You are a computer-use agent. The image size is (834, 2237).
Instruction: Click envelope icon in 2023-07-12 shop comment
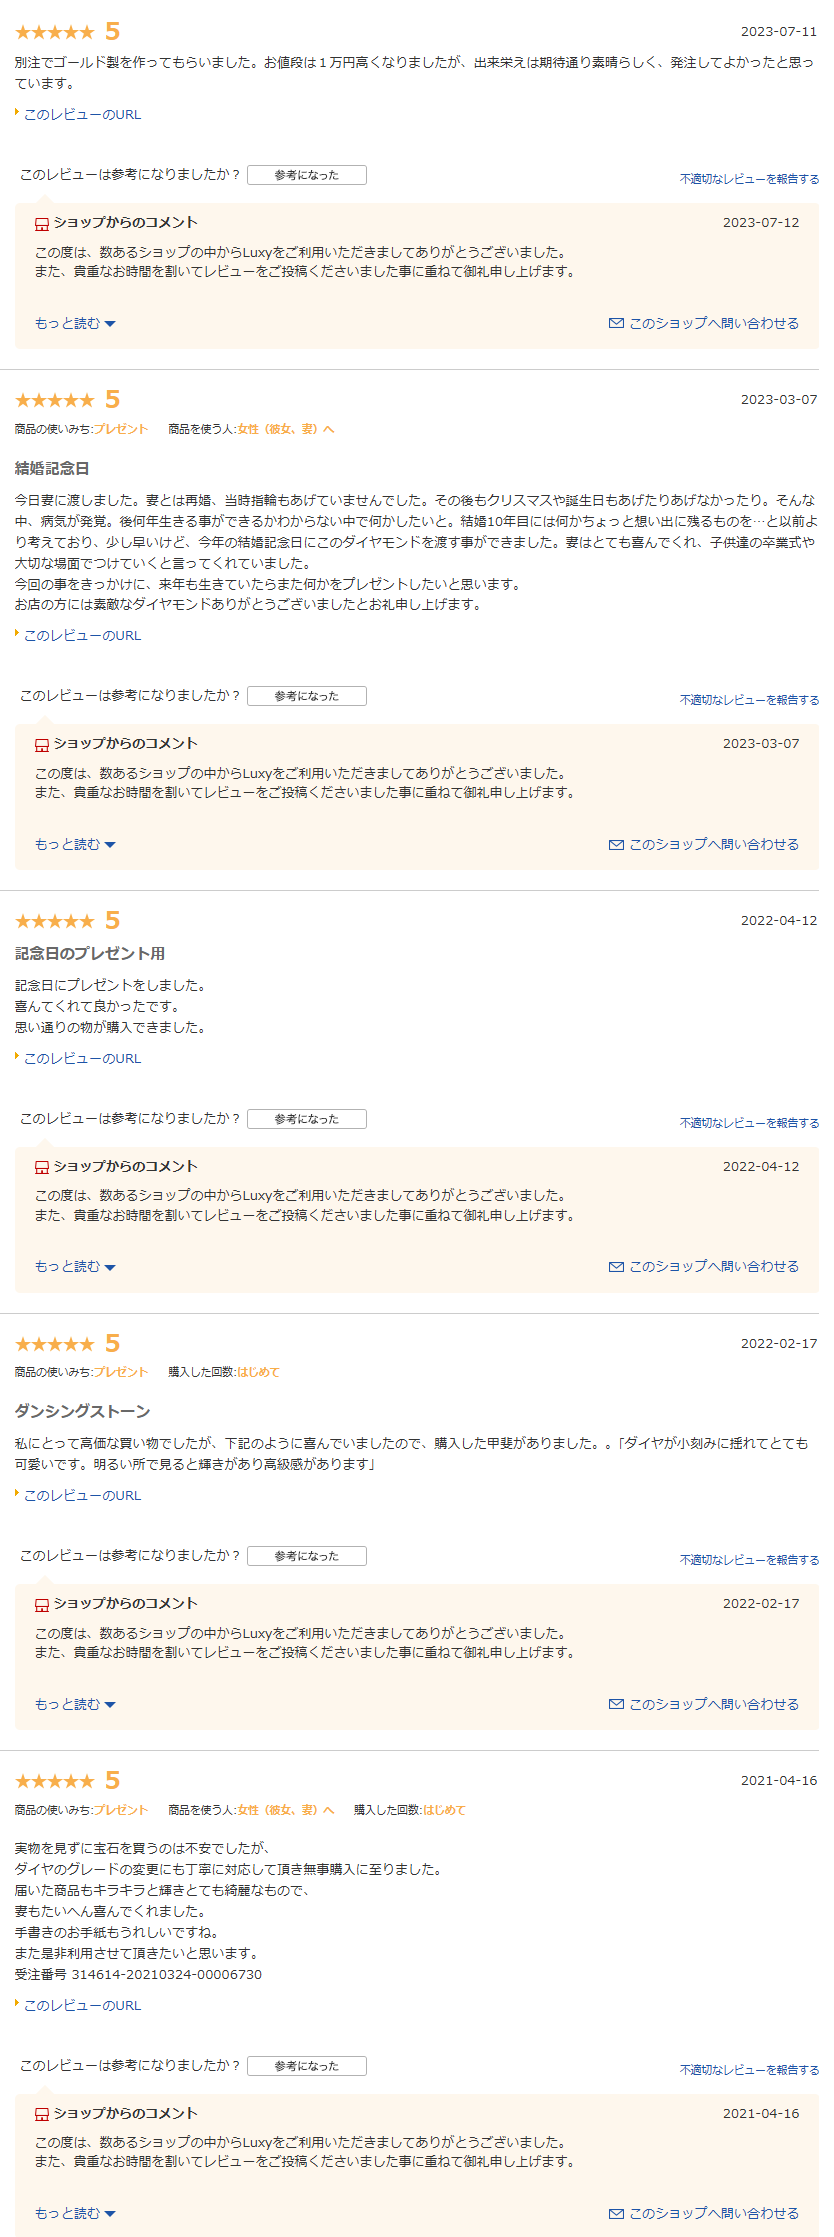point(616,323)
